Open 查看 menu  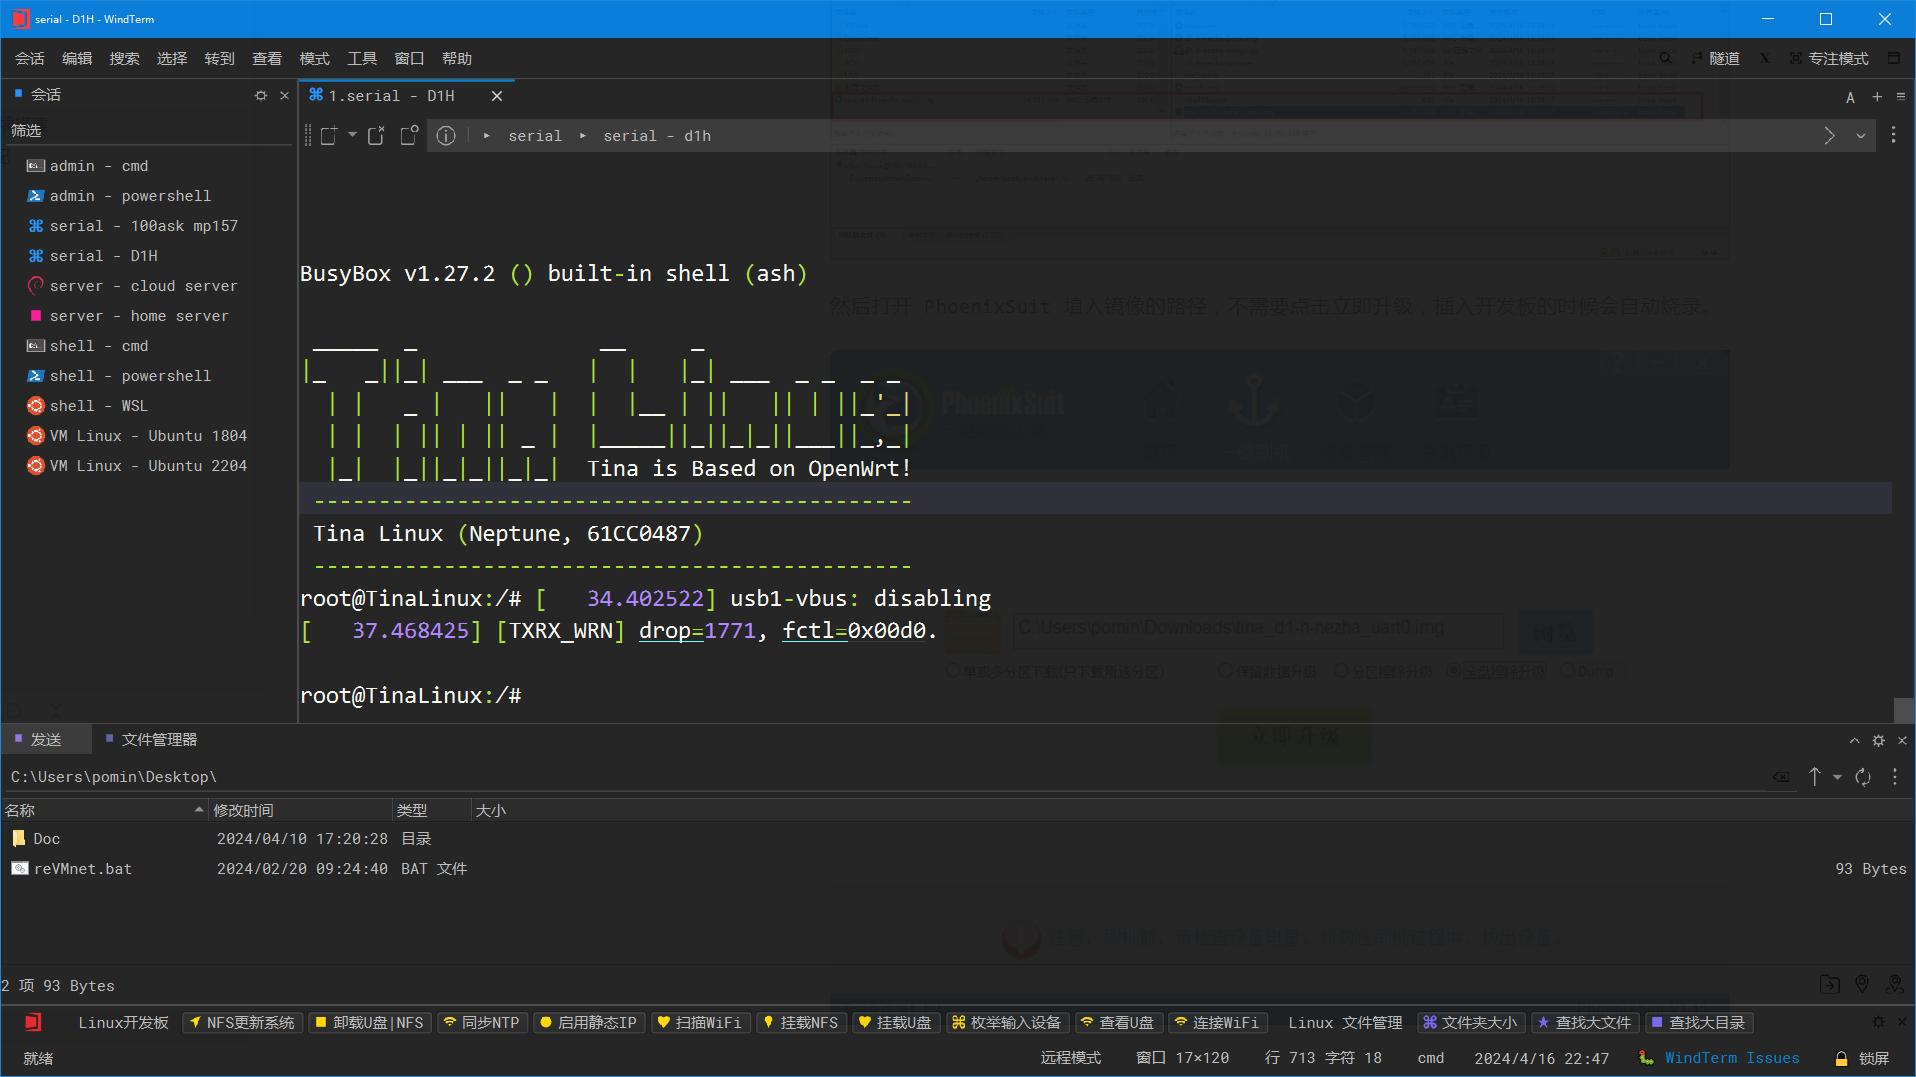point(267,58)
